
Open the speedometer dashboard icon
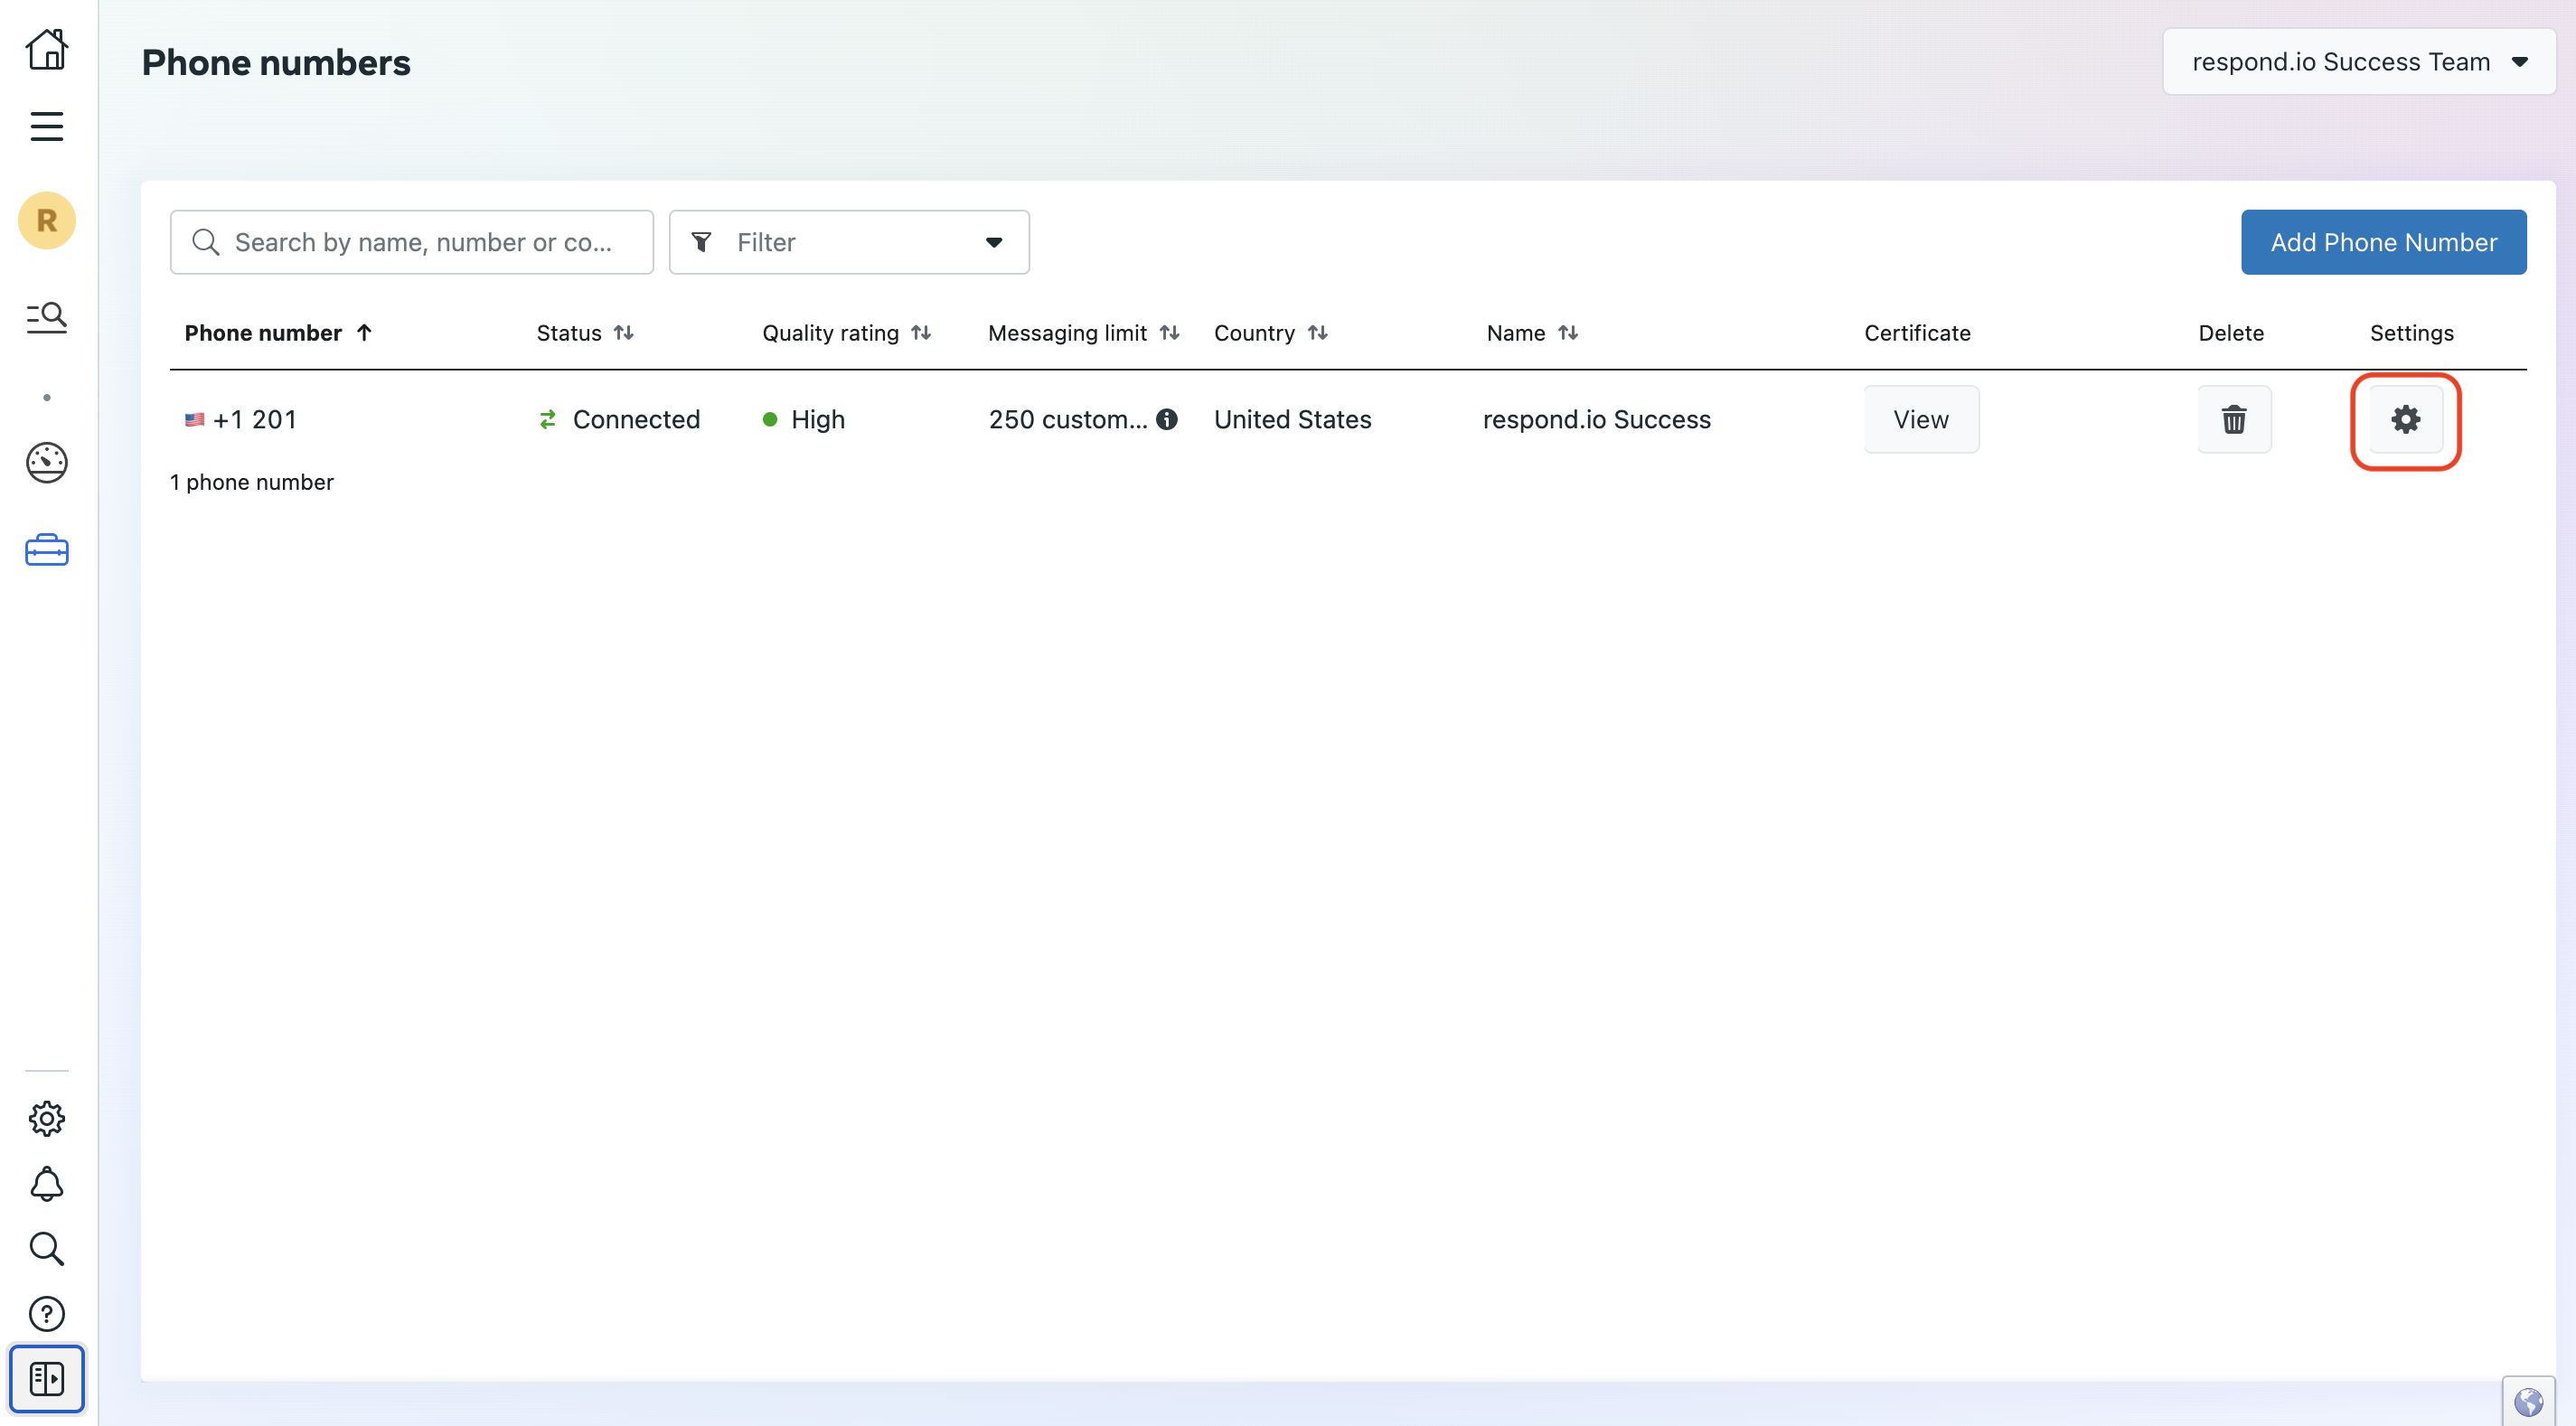[46, 462]
